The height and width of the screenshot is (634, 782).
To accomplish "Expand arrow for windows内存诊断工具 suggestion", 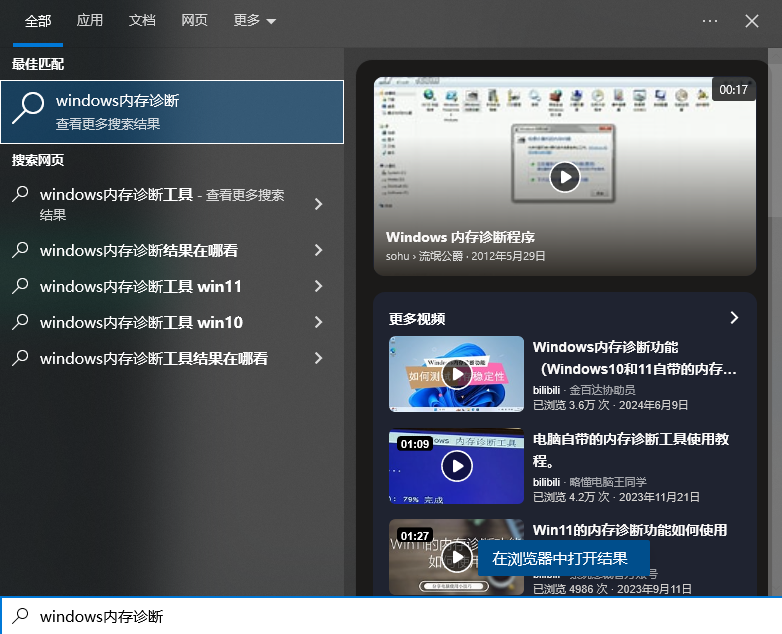I will (x=318, y=204).
